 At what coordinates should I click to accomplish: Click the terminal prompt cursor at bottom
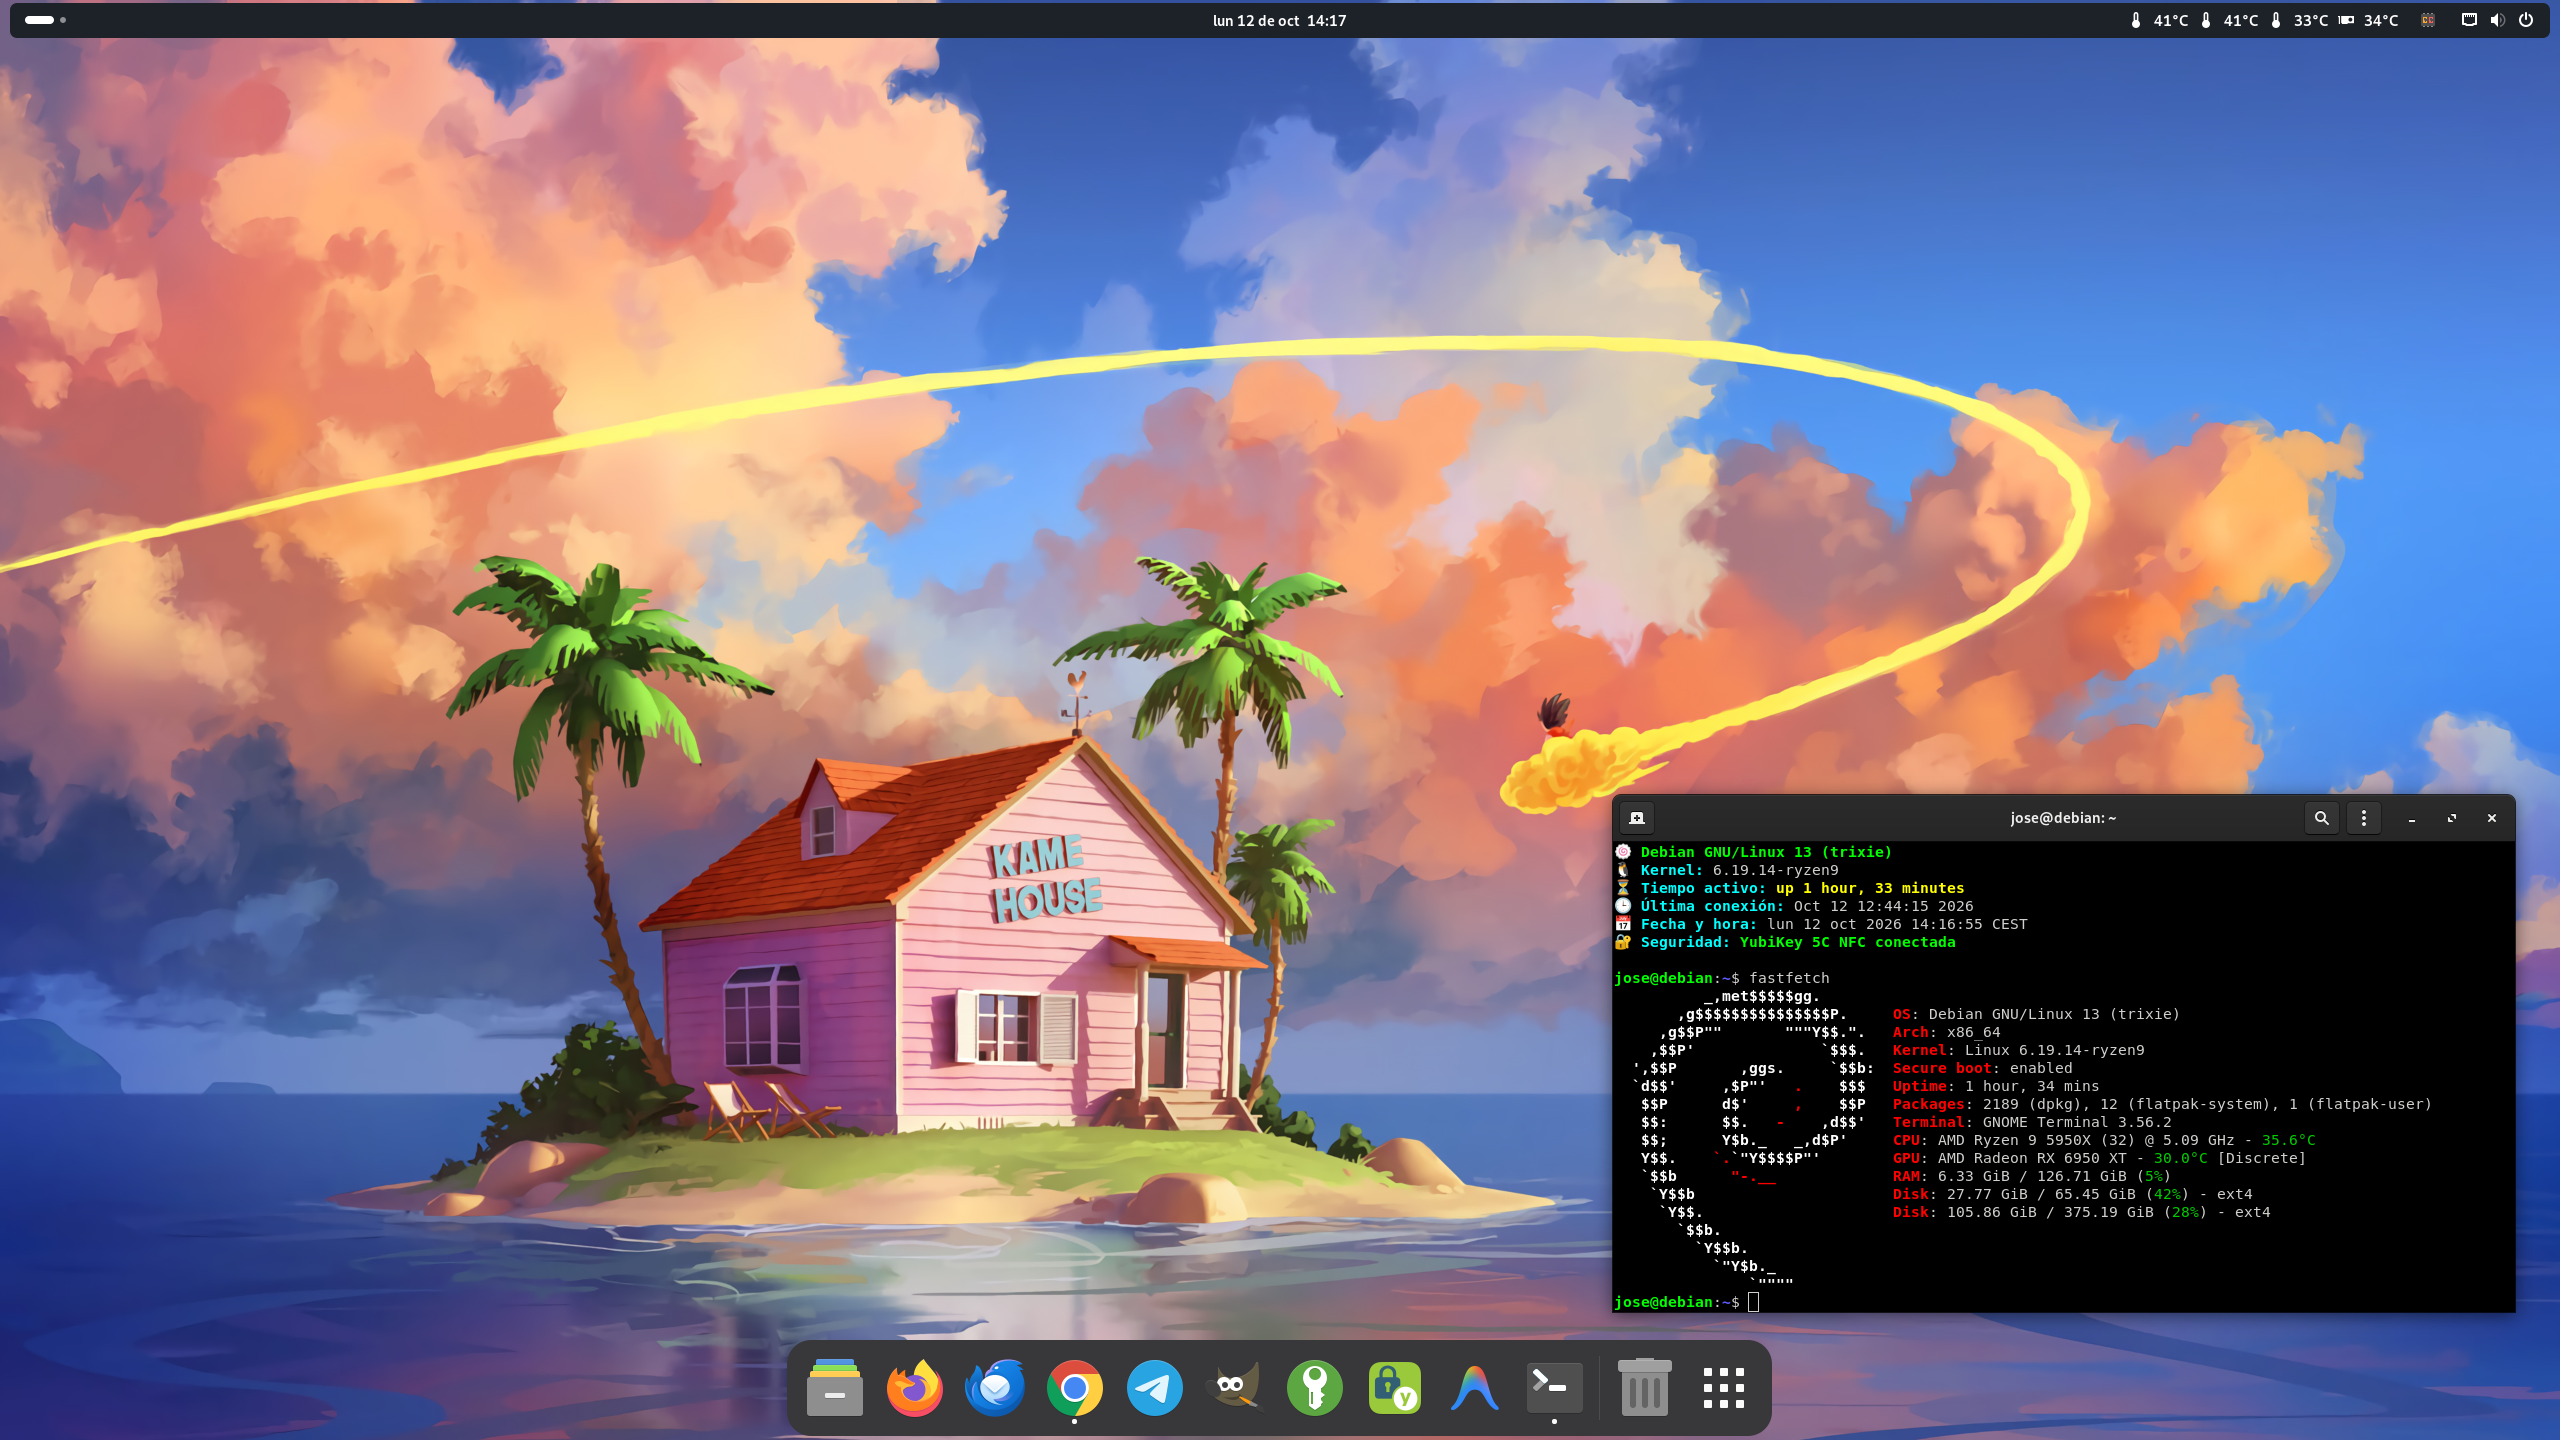1753,1301
